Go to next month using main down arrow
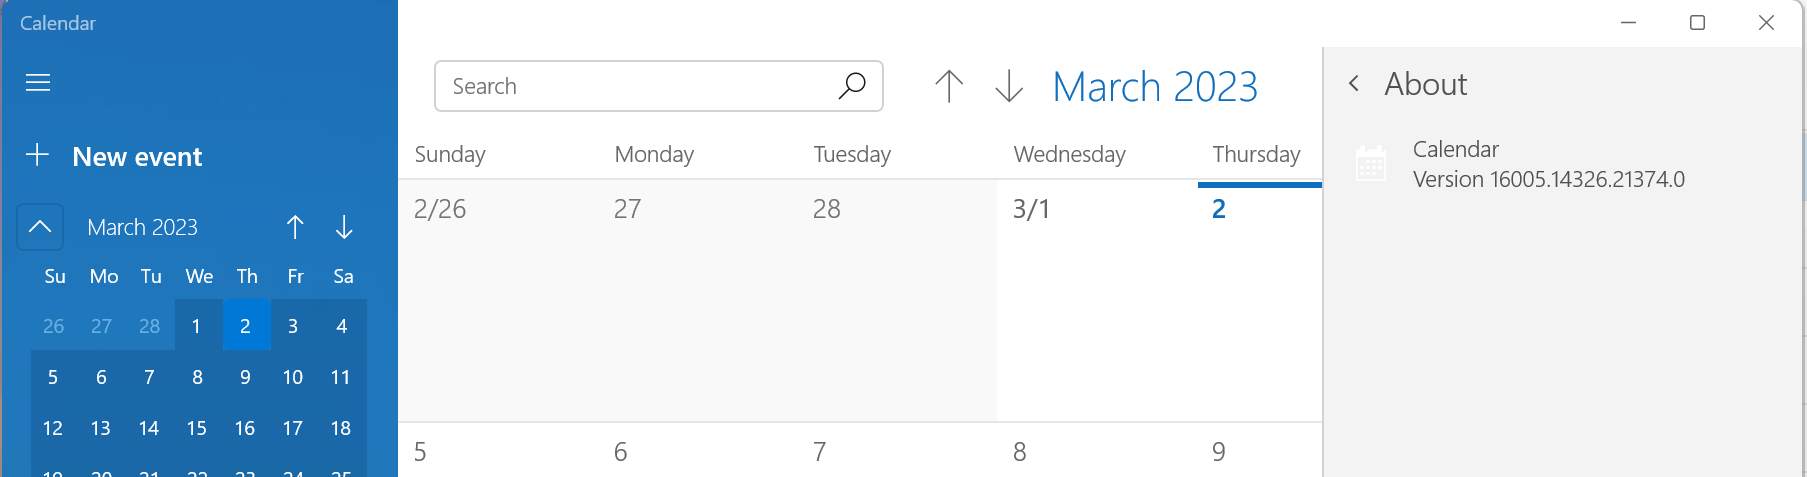 point(1009,86)
